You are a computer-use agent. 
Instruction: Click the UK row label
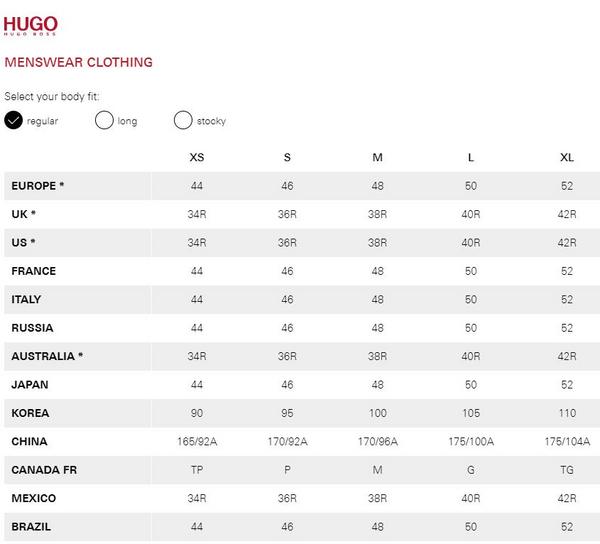tap(23, 214)
